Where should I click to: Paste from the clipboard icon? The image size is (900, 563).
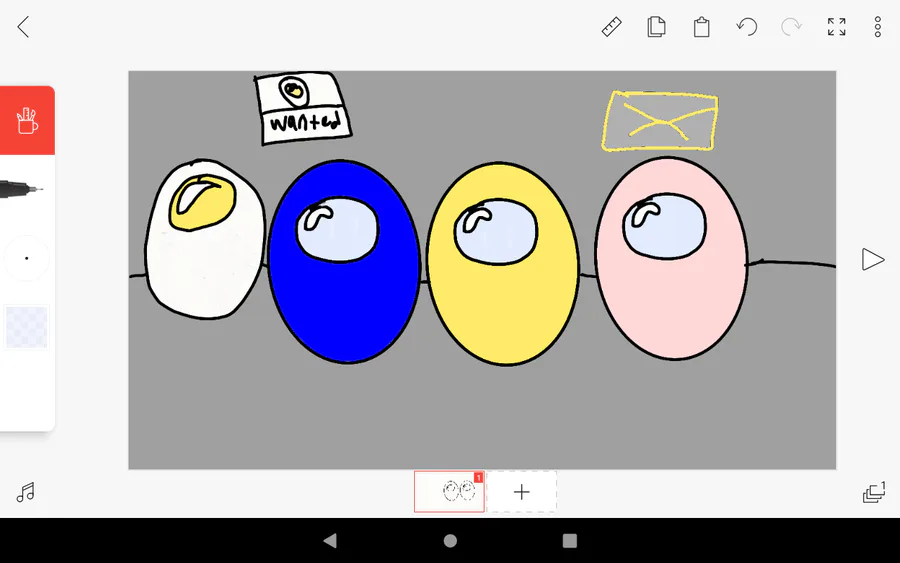[701, 27]
